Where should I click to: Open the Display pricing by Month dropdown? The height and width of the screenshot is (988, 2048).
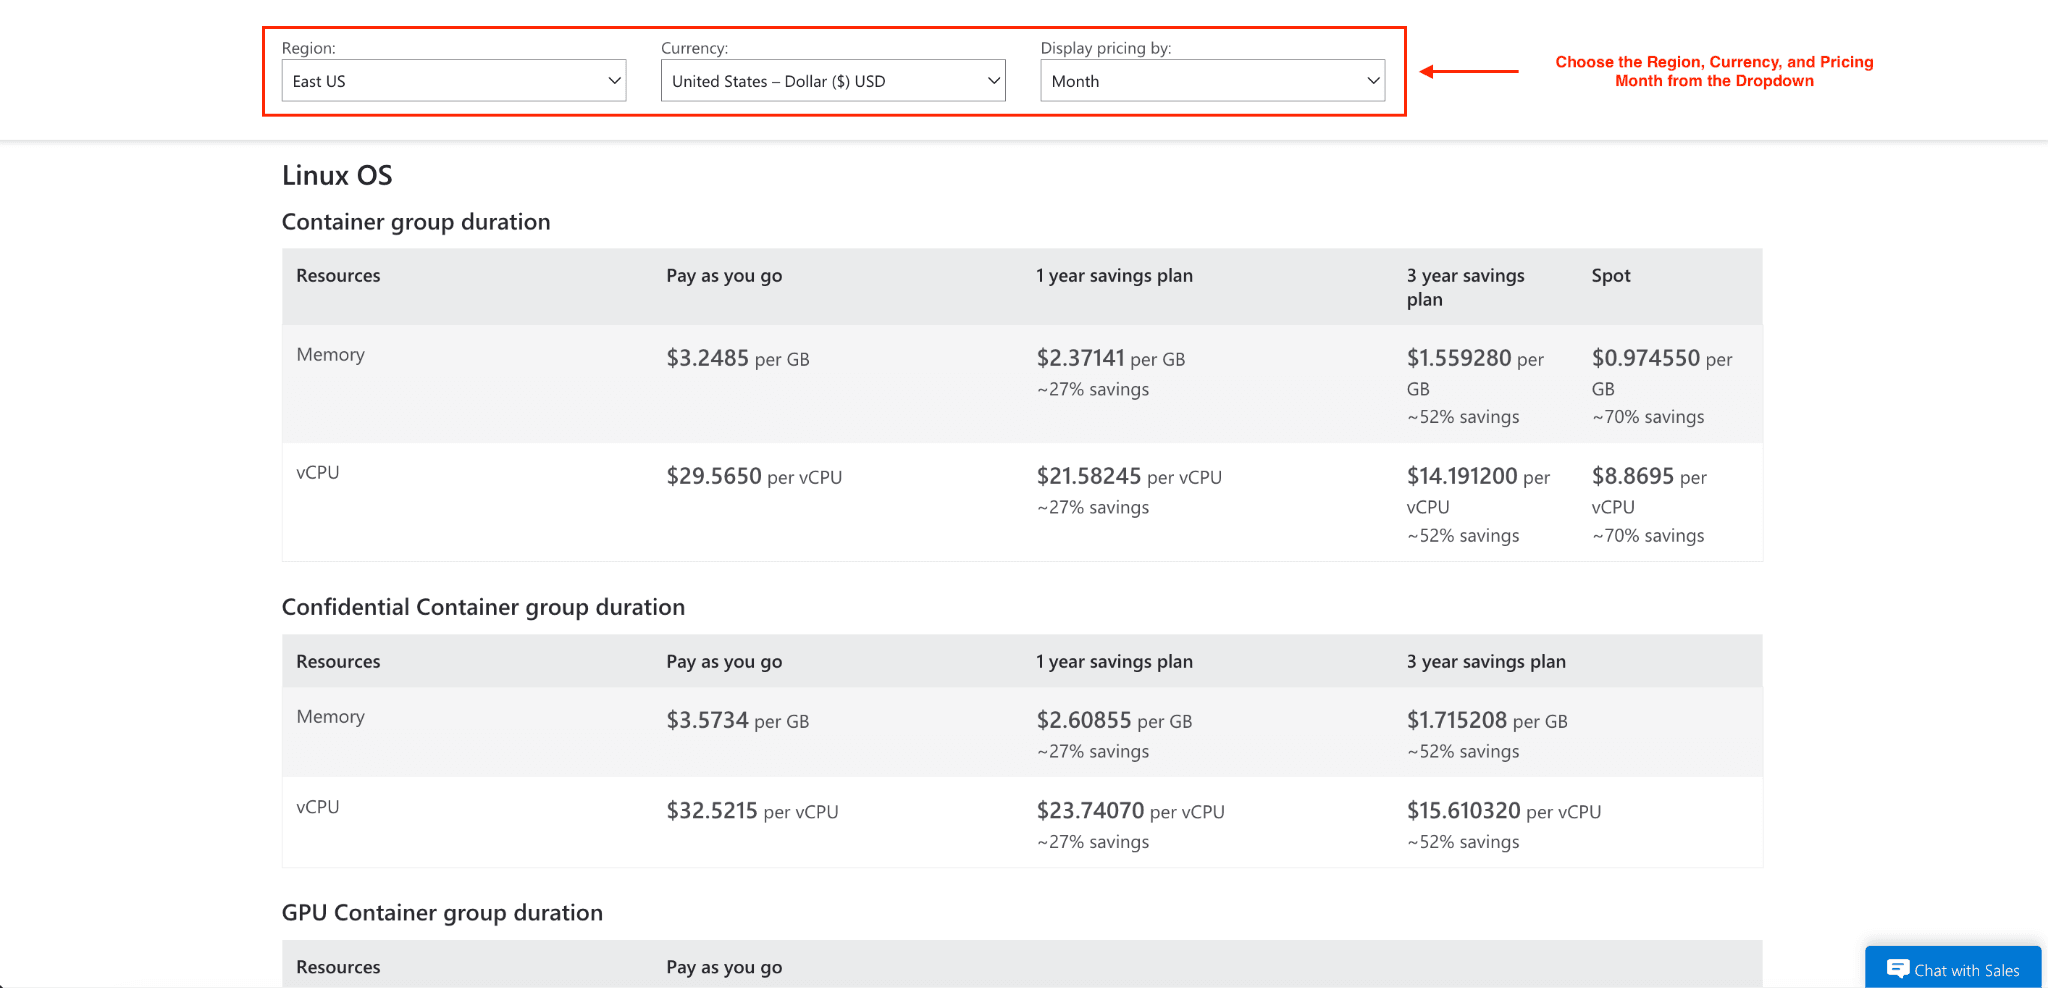tap(1213, 81)
